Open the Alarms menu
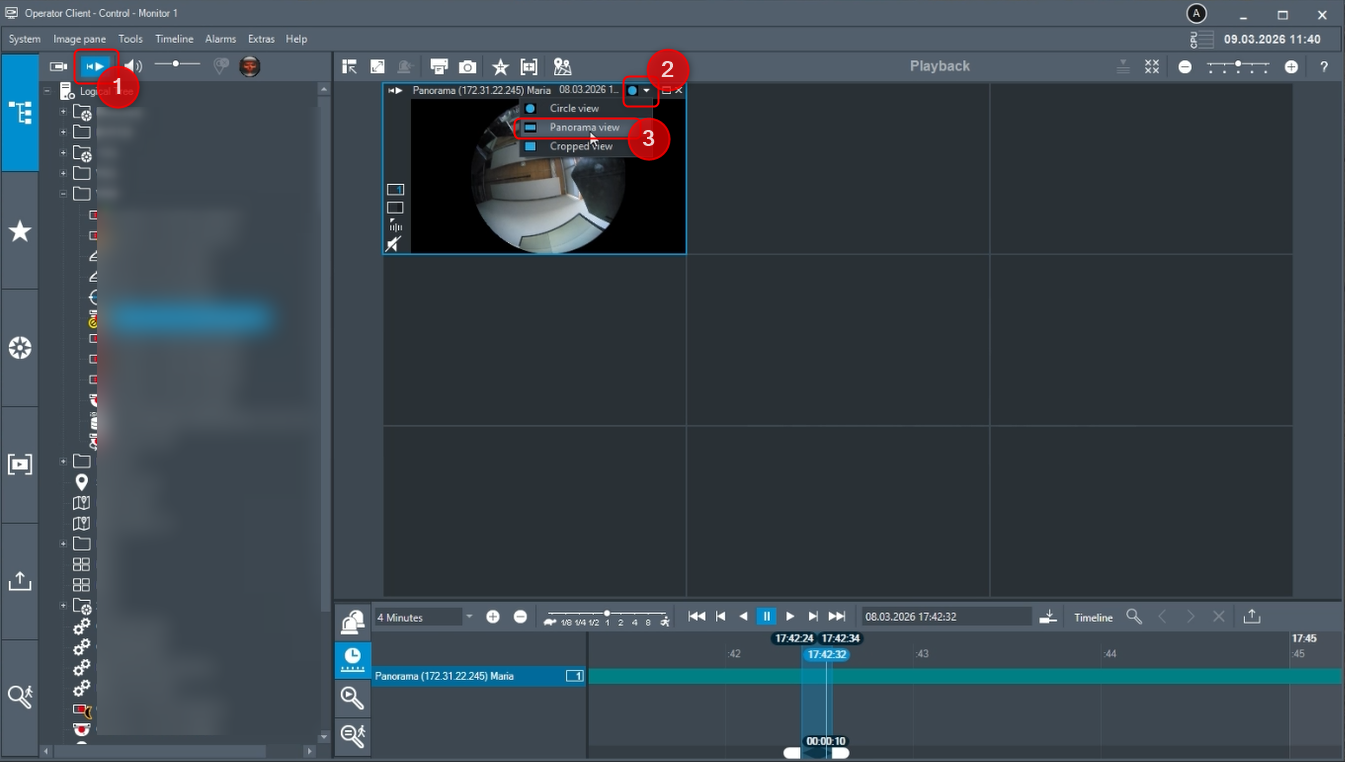Image resolution: width=1345 pixels, height=762 pixels. [x=220, y=39]
